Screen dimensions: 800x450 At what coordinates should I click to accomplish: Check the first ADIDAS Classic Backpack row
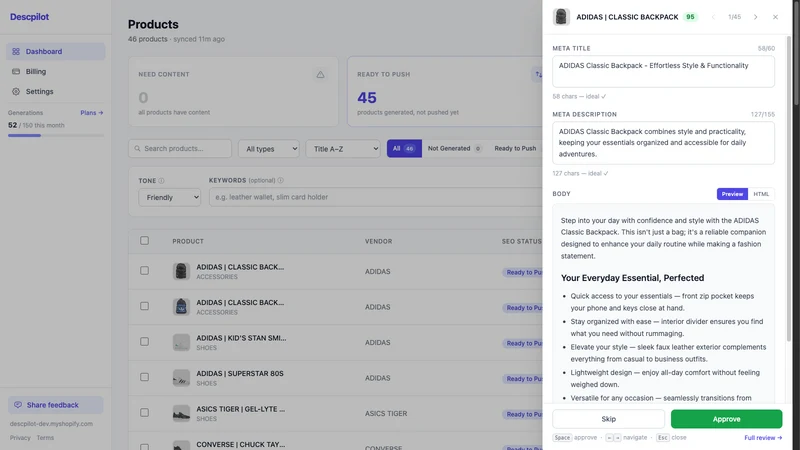[144, 271]
